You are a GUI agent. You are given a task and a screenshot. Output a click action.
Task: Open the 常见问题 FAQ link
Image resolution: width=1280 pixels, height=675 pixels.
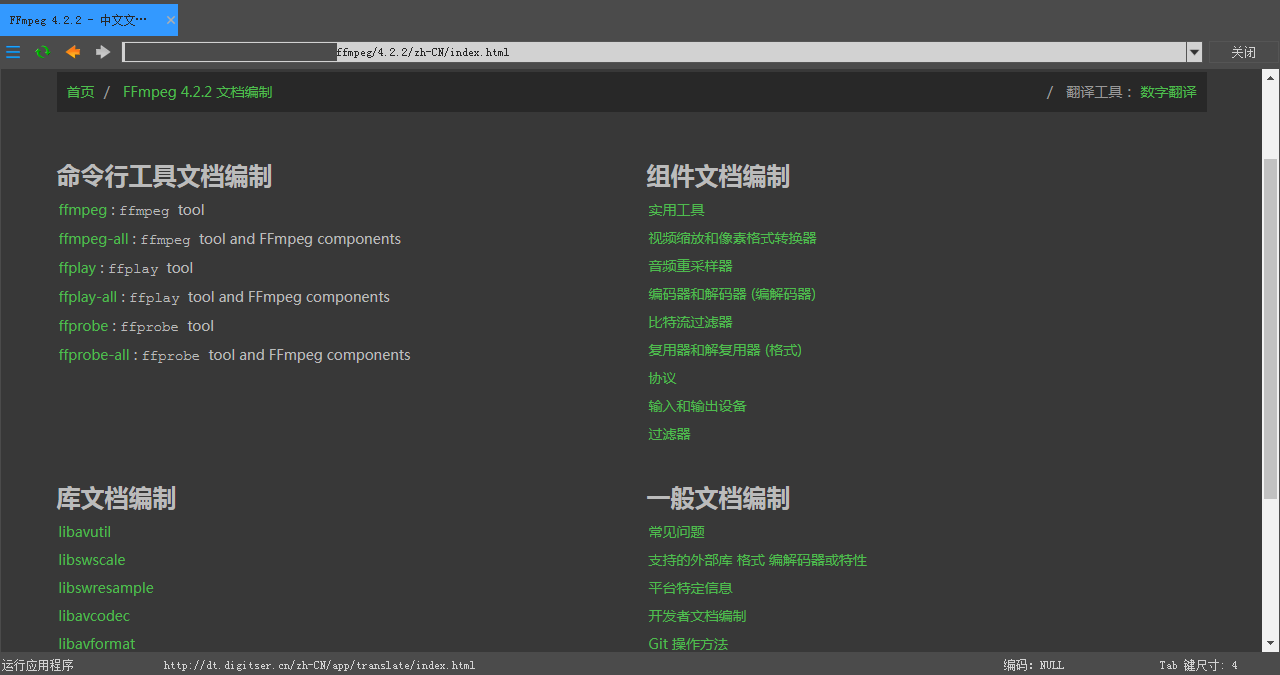click(676, 531)
